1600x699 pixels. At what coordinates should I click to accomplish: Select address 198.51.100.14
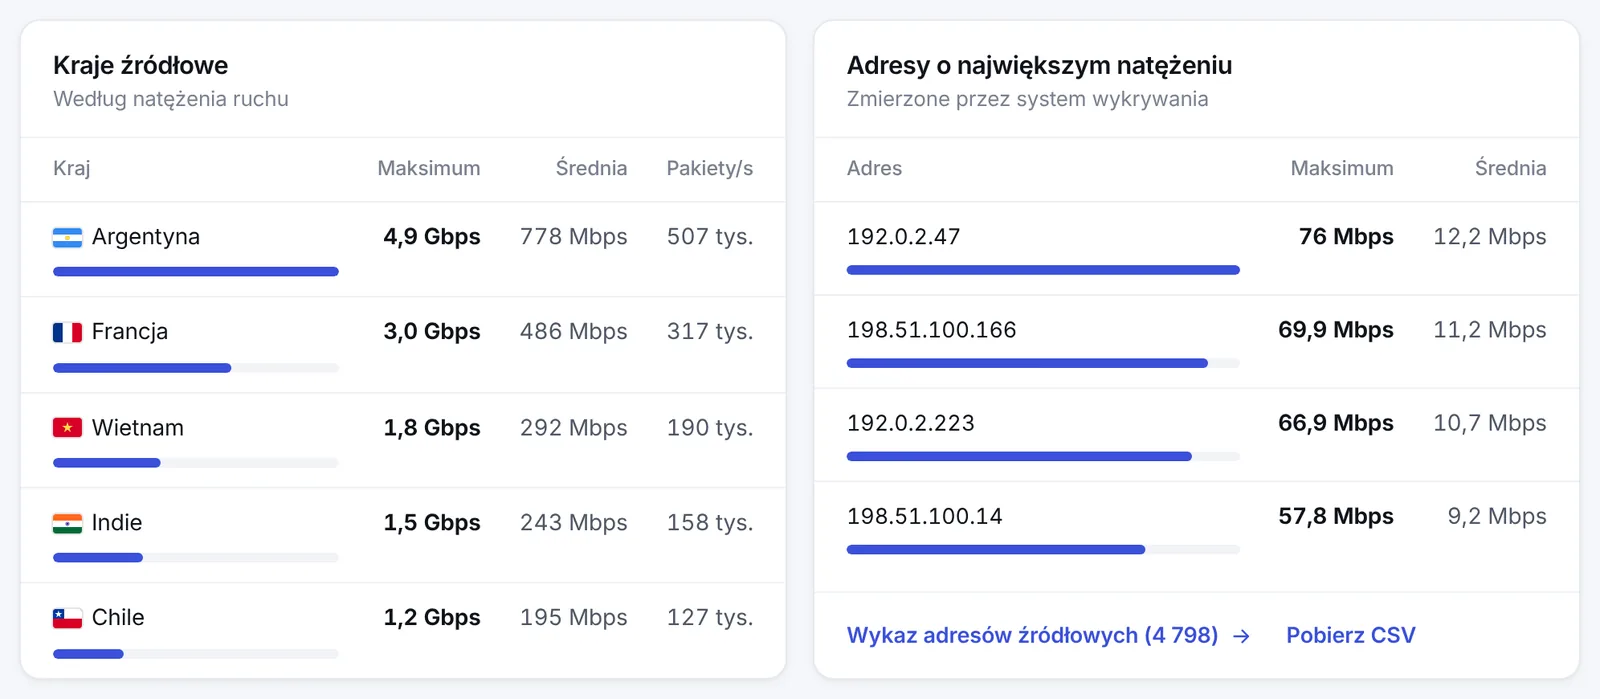tap(925, 516)
